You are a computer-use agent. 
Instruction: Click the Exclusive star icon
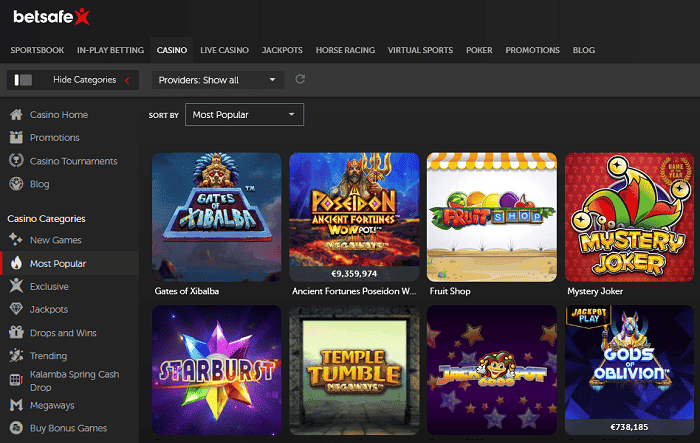[16, 286]
